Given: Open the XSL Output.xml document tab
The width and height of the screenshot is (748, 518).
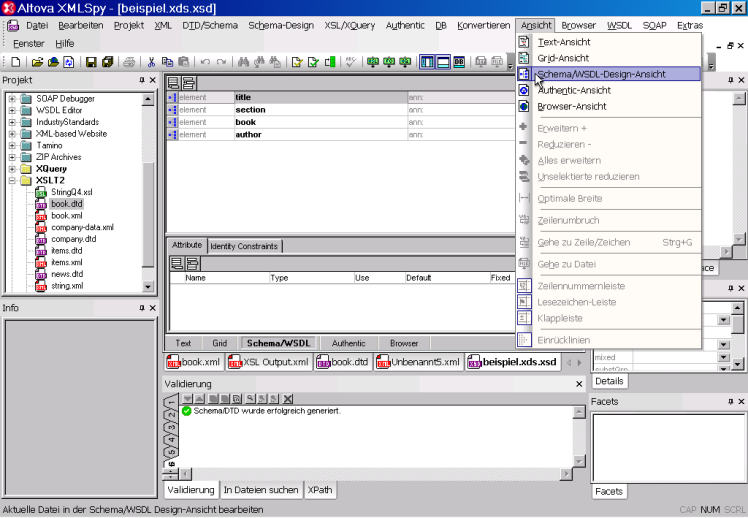Looking at the screenshot, I should point(269,362).
